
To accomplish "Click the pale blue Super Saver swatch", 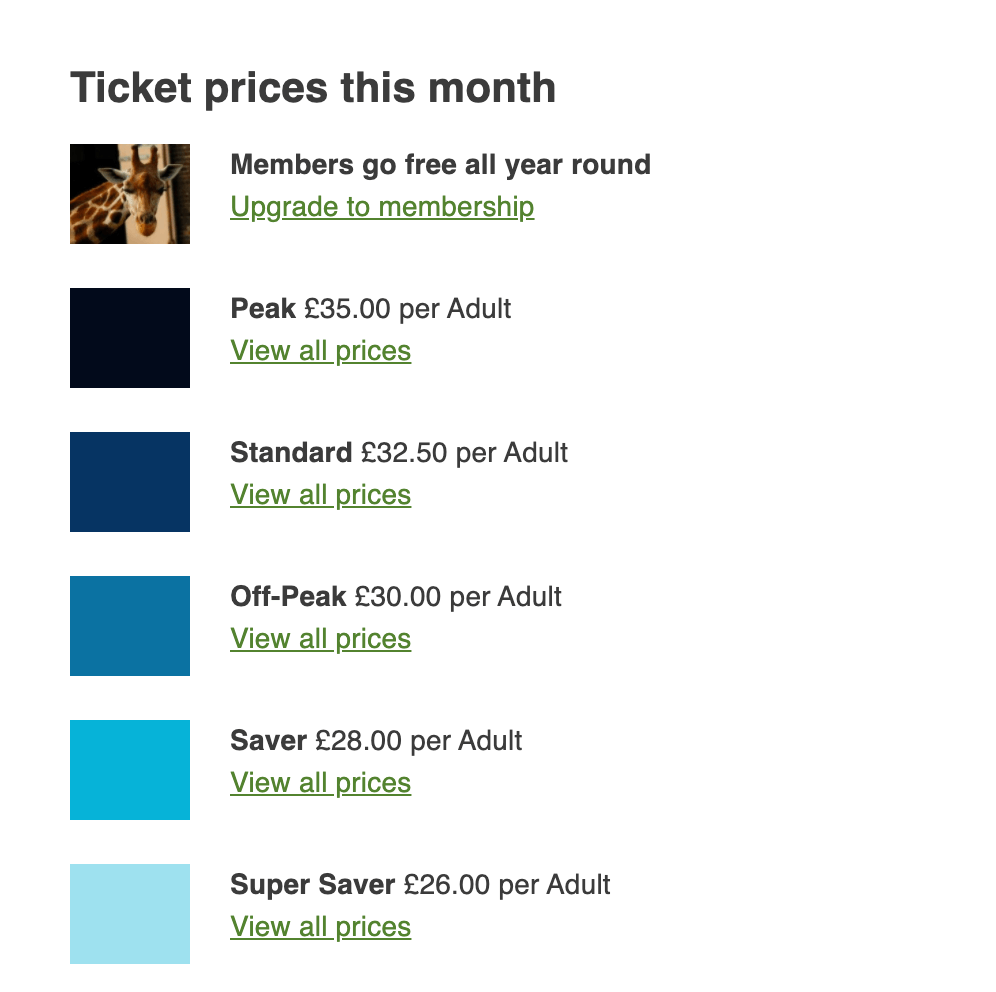I will click(130, 914).
